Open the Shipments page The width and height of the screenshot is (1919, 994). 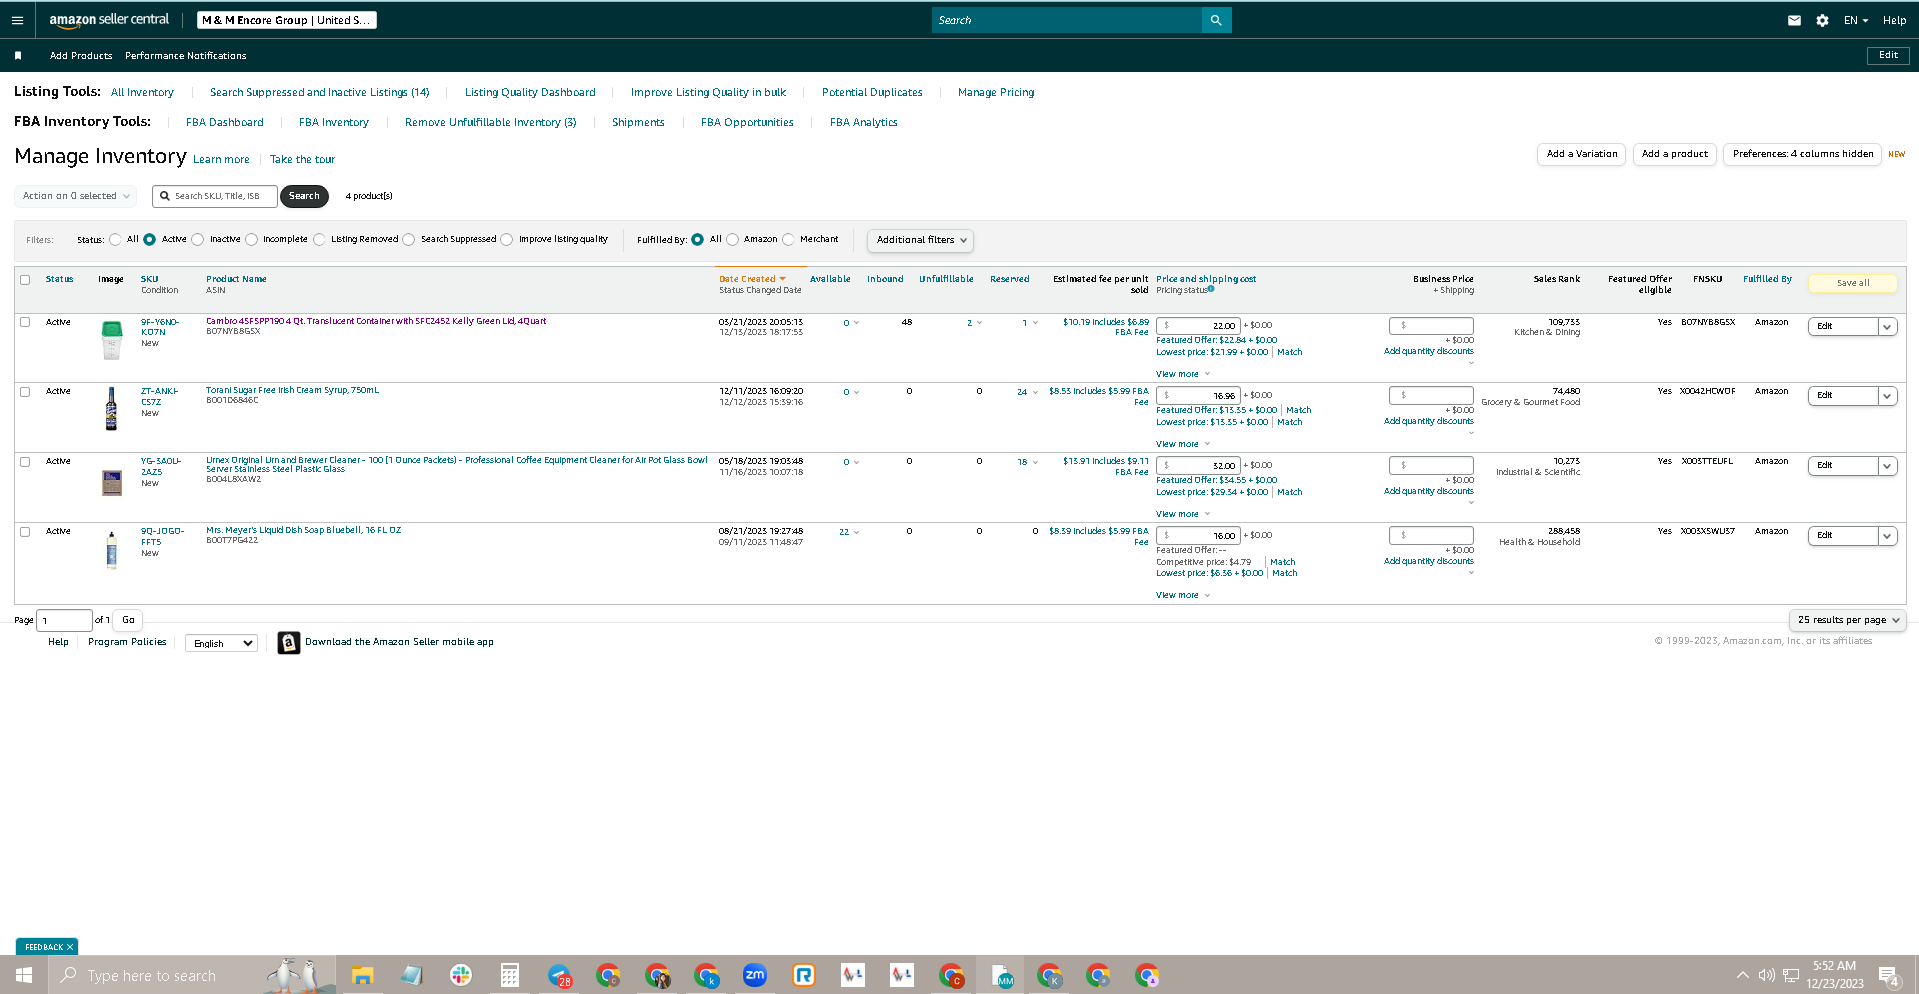[x=638, y=122]
